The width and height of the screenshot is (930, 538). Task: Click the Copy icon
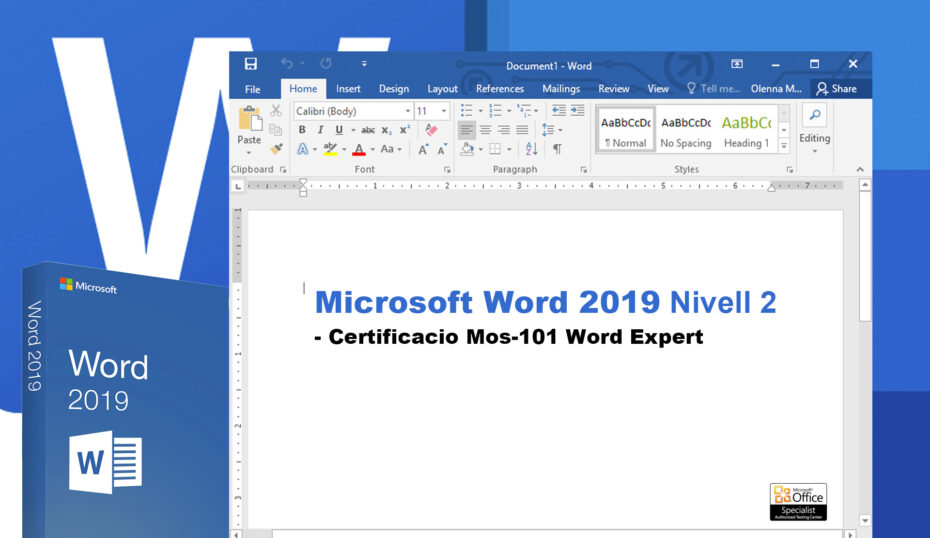[276, 129]
